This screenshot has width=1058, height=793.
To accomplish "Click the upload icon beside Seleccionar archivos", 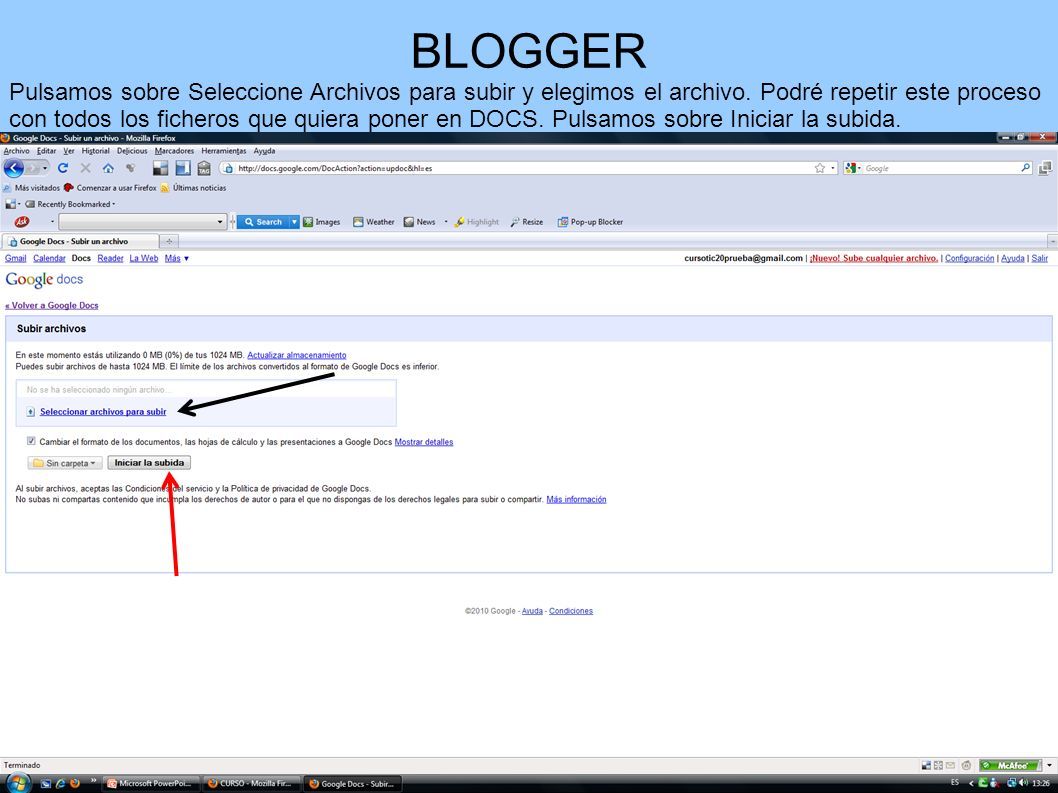I will (30, 412).
